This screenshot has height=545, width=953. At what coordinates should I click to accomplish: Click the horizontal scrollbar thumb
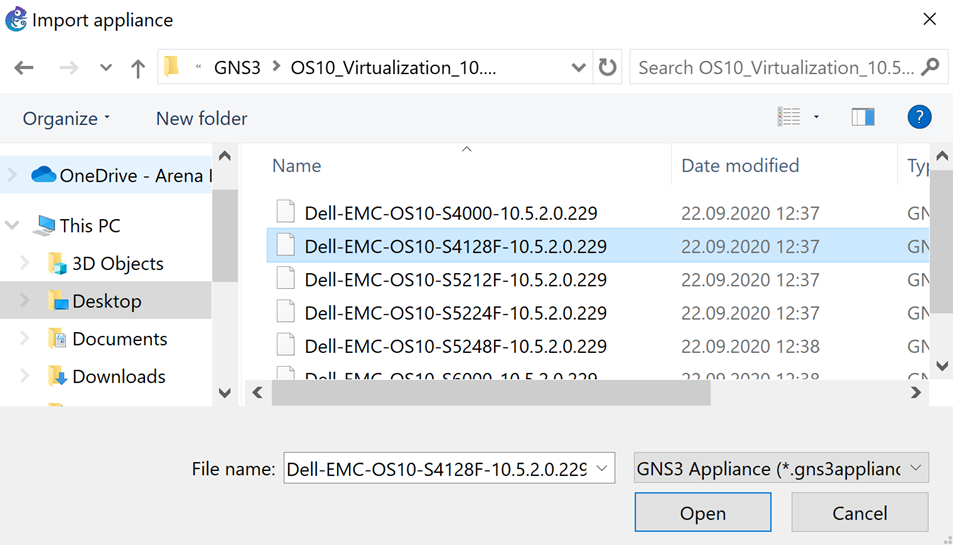[x=491, y=393]
